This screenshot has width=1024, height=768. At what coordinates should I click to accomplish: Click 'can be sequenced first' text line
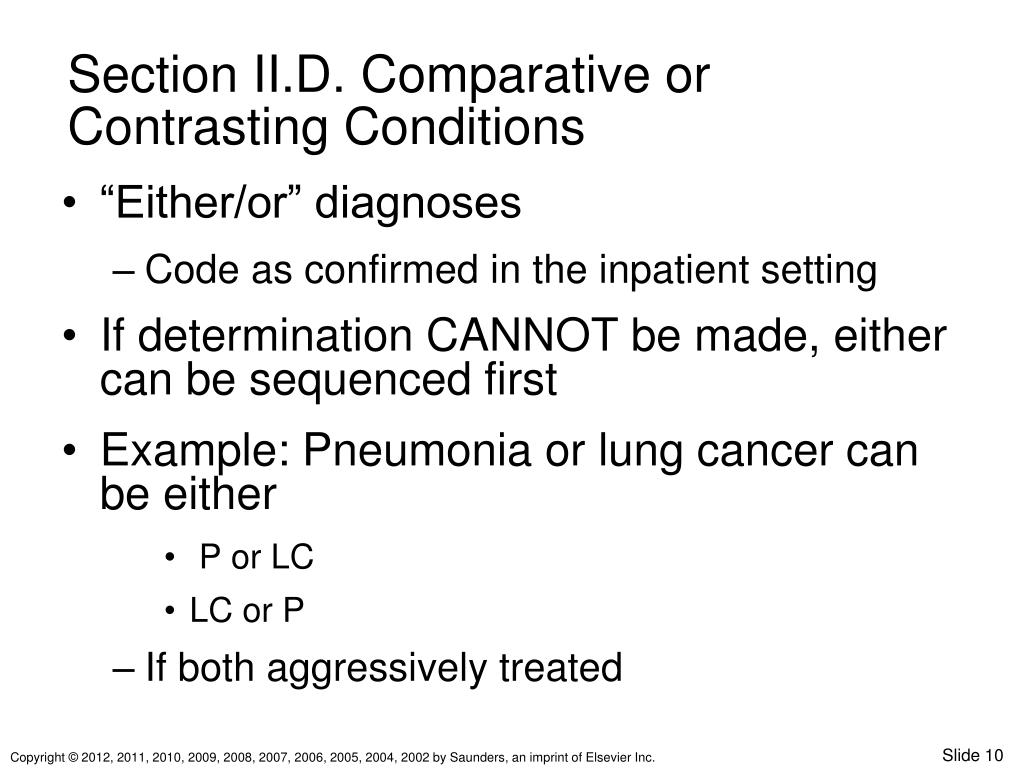[x=328, y=379]
